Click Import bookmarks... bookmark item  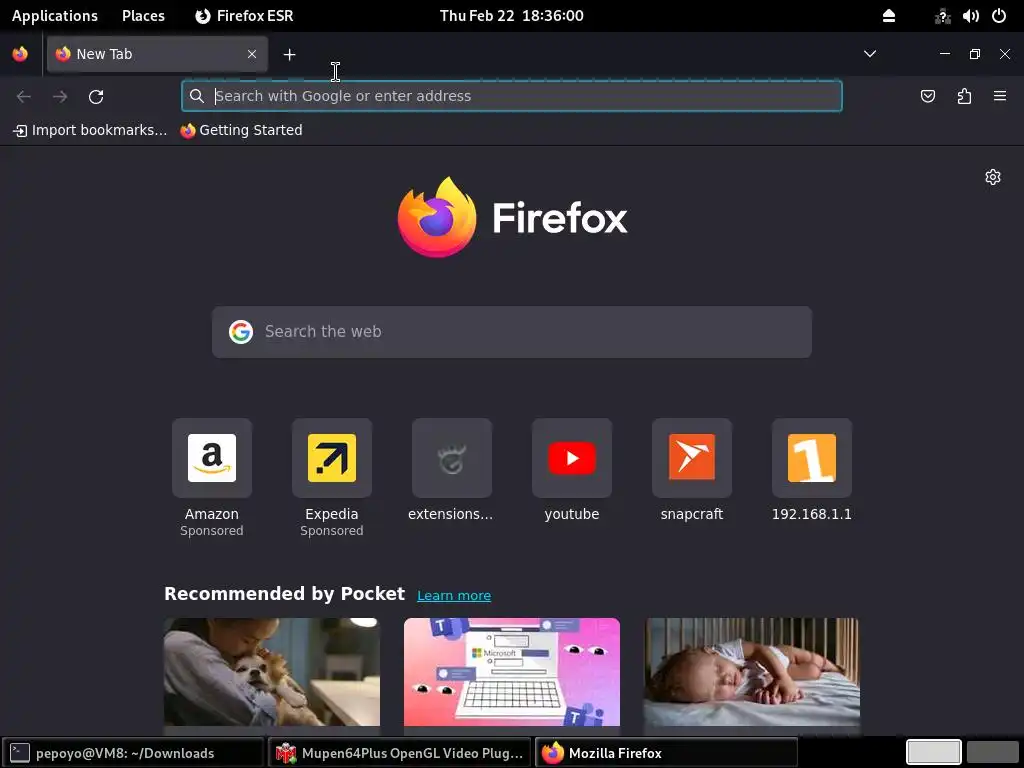(x=90, y=130)
